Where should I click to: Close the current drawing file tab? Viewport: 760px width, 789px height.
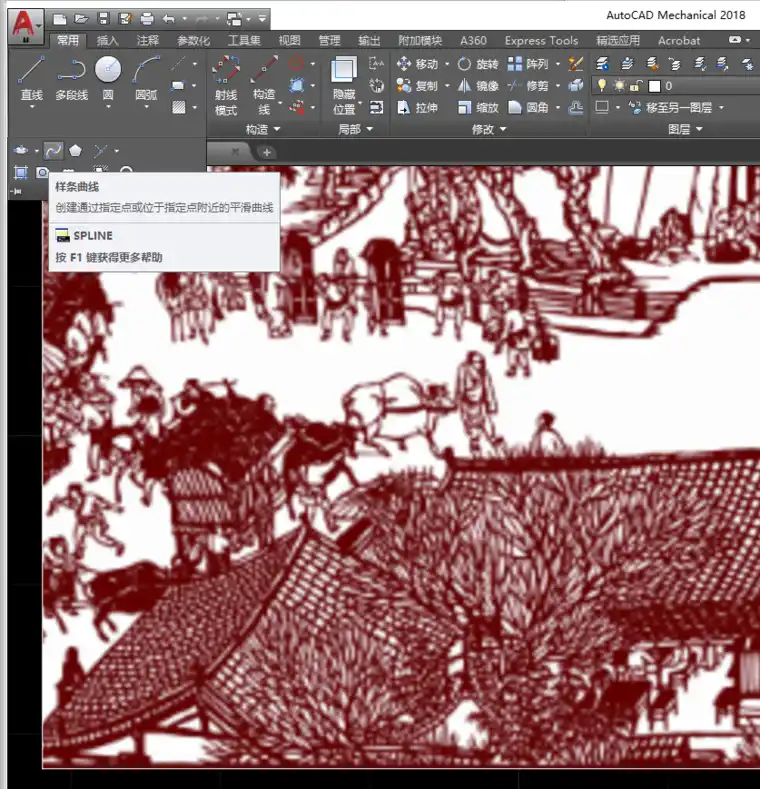click(x=235, y=151)
